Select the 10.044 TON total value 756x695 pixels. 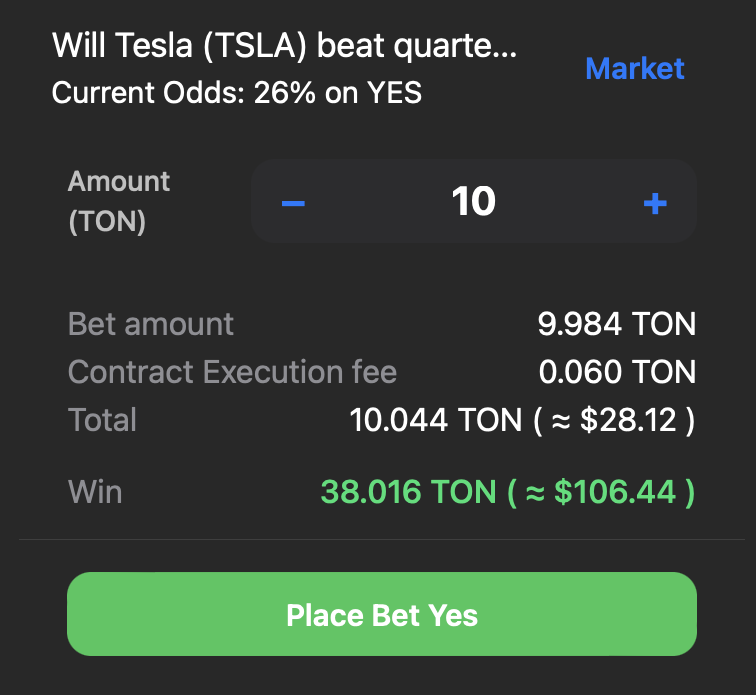436,420
